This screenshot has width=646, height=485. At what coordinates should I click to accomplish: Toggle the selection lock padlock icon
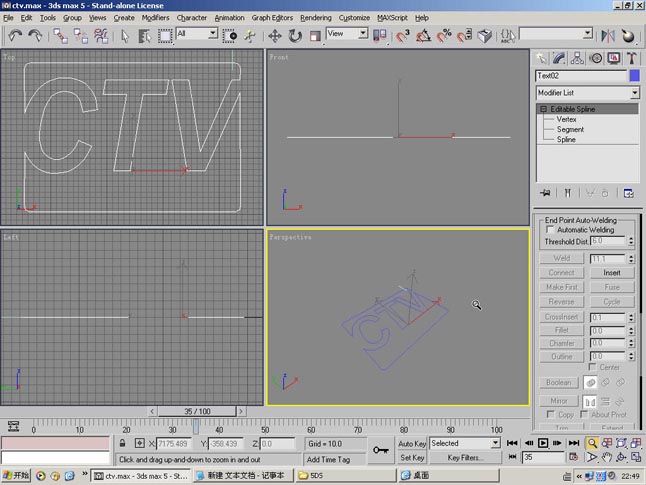pyautogui.click(x=122, y=443)
